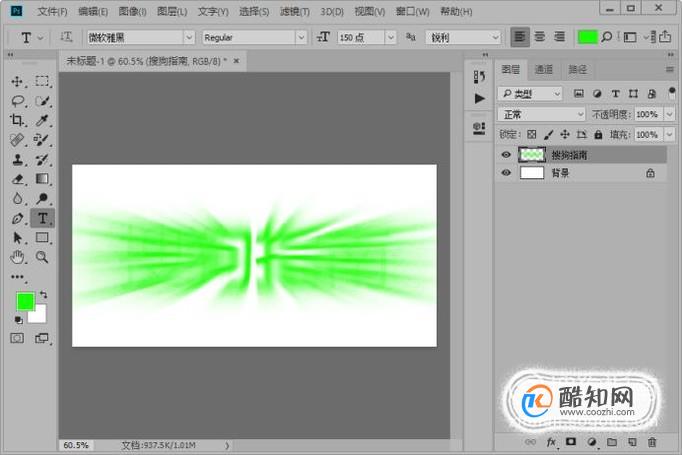
Task: Open the Actions panel play icon
Action: click(479, 98)
